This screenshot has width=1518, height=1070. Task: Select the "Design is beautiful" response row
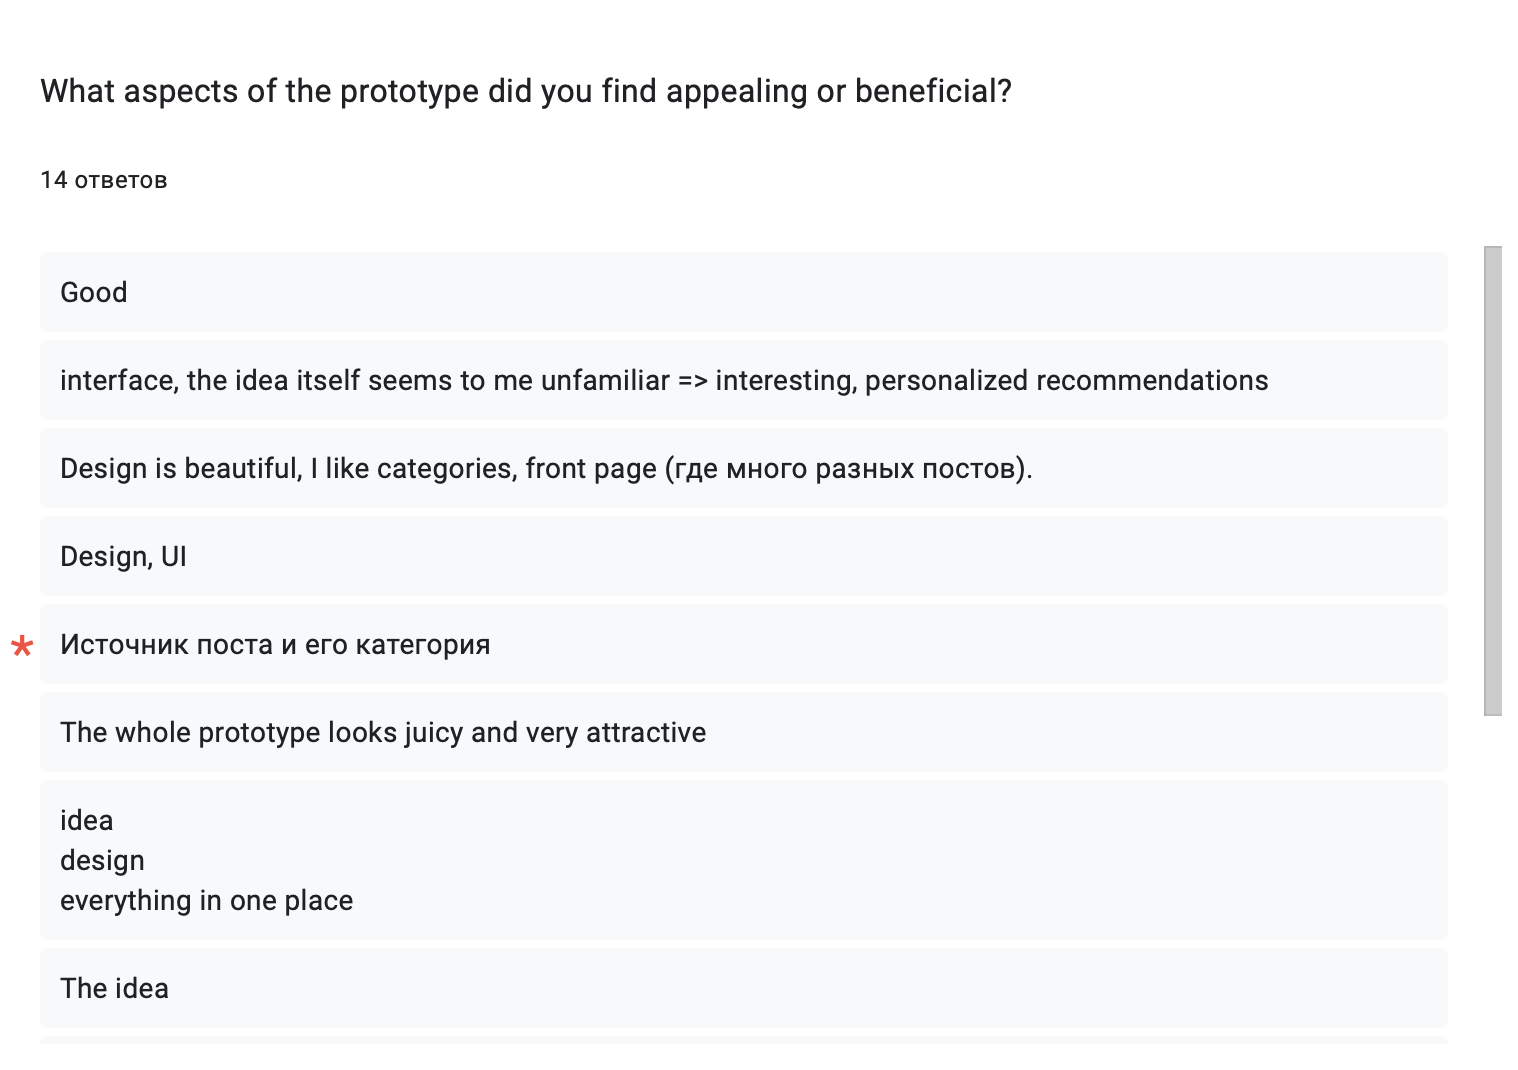click(743, 468)
